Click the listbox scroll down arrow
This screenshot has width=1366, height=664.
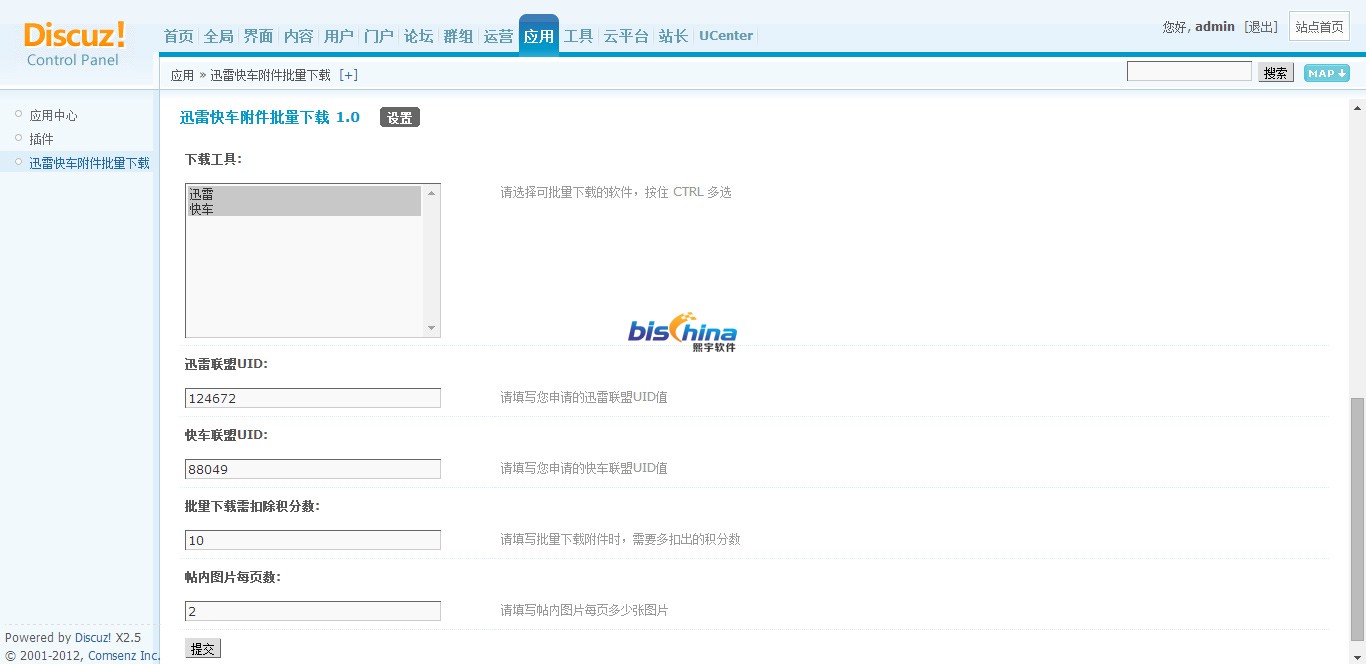coord(431,328)
